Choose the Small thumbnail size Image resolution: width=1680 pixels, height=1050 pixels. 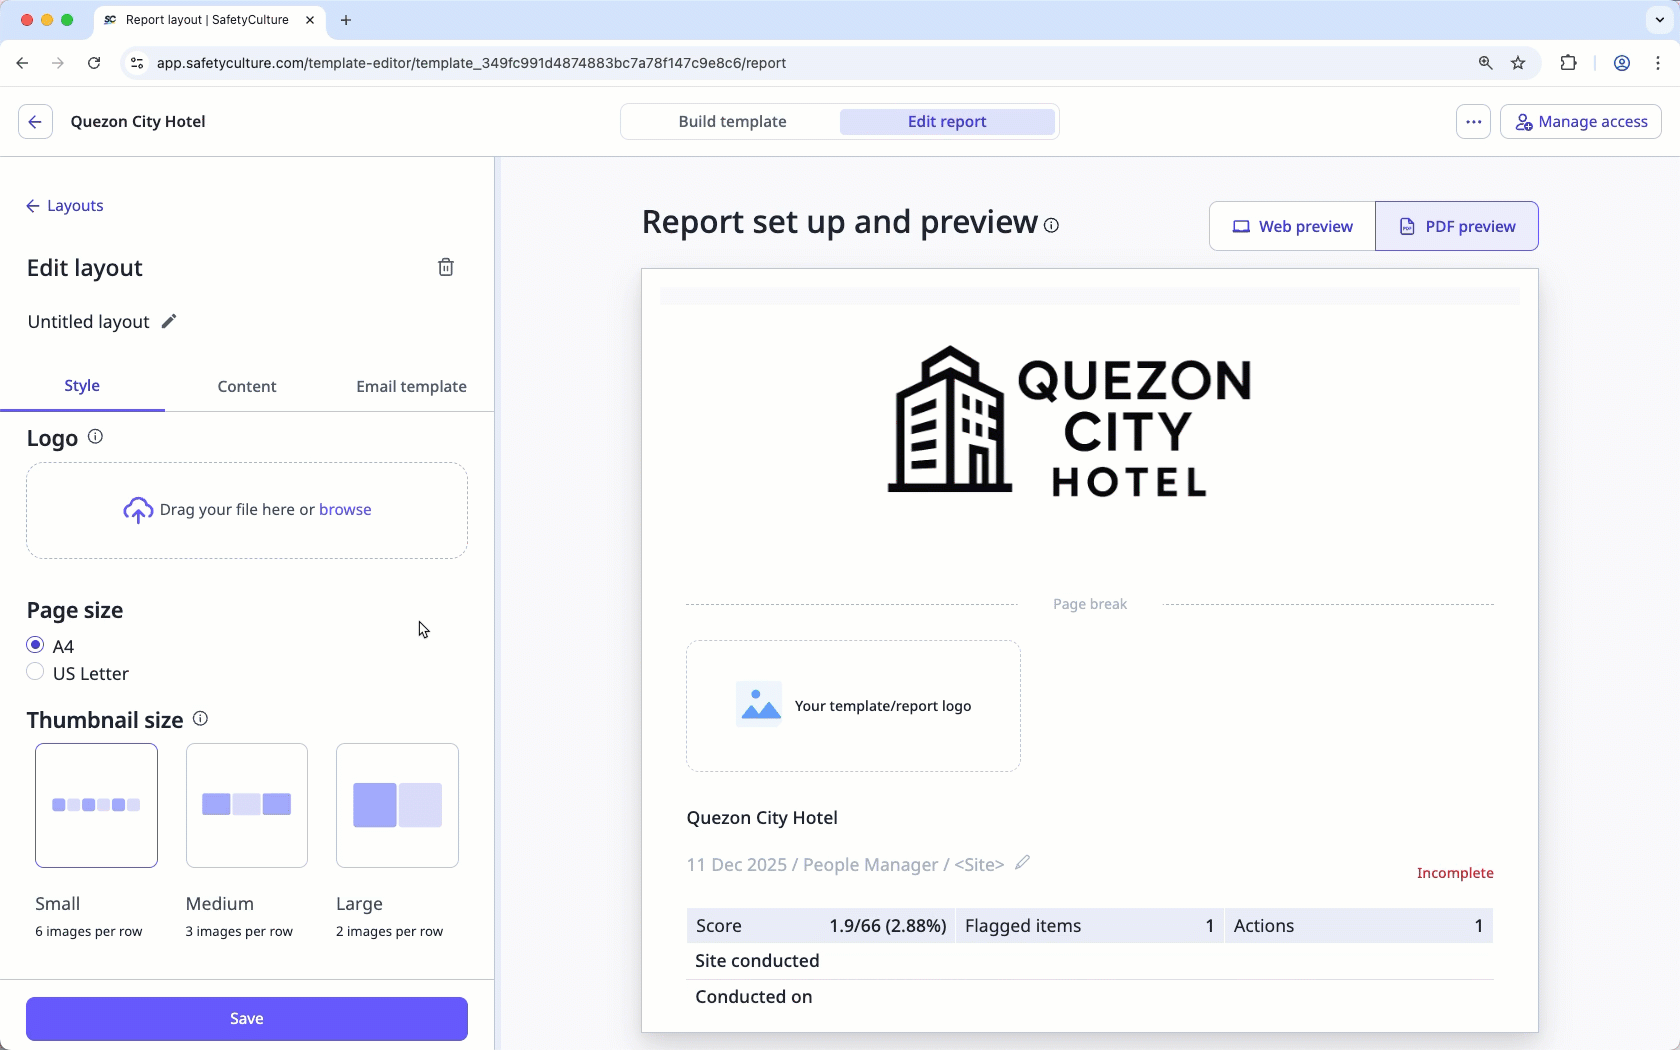pos(96,805)
